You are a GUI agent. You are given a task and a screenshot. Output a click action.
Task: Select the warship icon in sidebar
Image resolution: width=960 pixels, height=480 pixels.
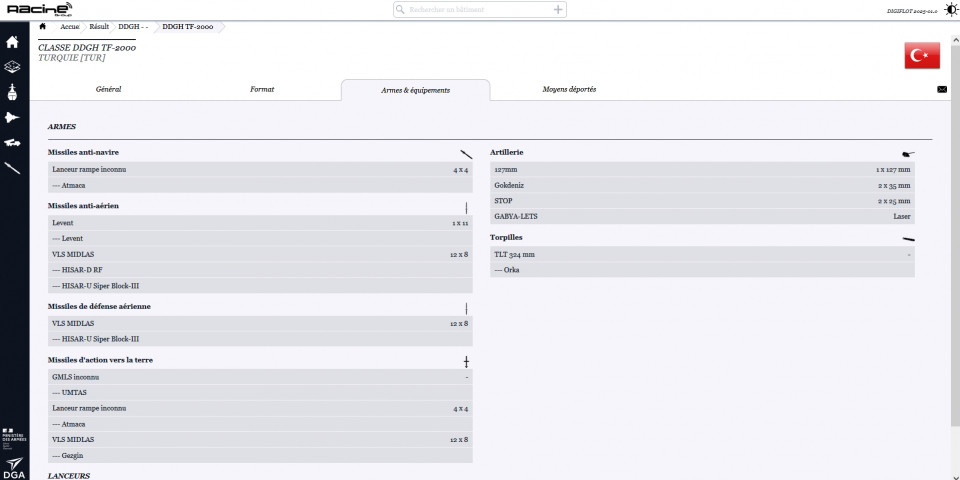(x=13, y=93)
